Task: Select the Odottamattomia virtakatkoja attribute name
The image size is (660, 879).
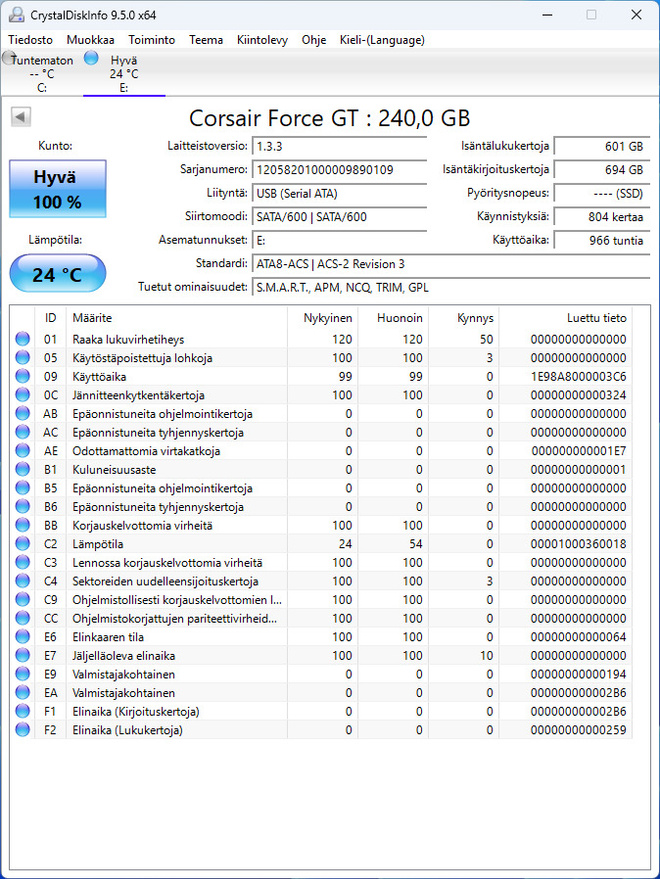Action: point(146,451)
